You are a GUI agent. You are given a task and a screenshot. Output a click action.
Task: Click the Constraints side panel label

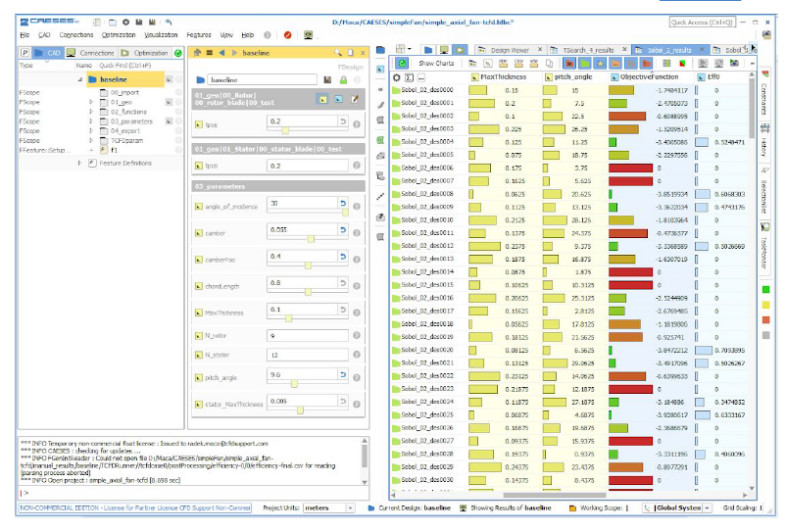764,99
